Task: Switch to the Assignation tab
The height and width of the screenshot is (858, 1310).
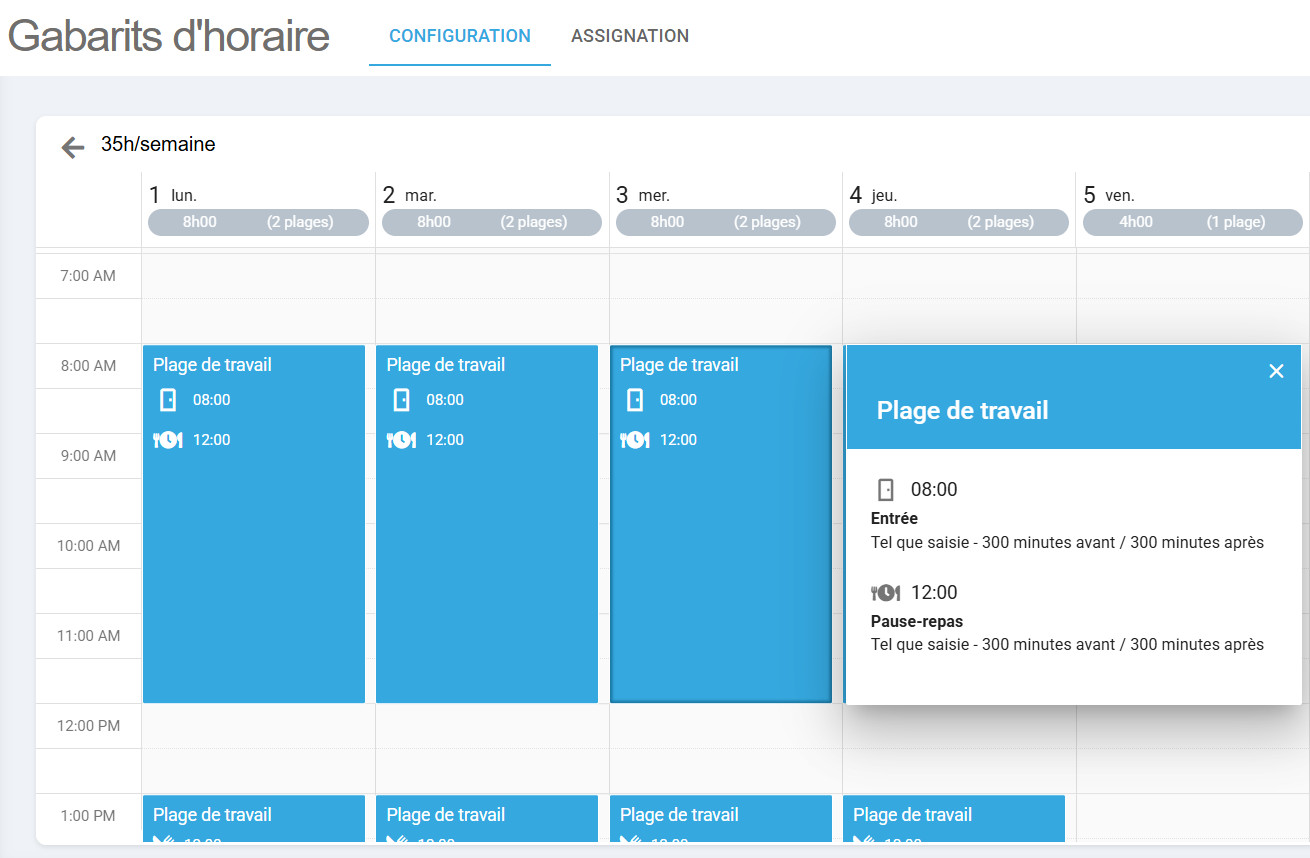Action: (629, 36)
